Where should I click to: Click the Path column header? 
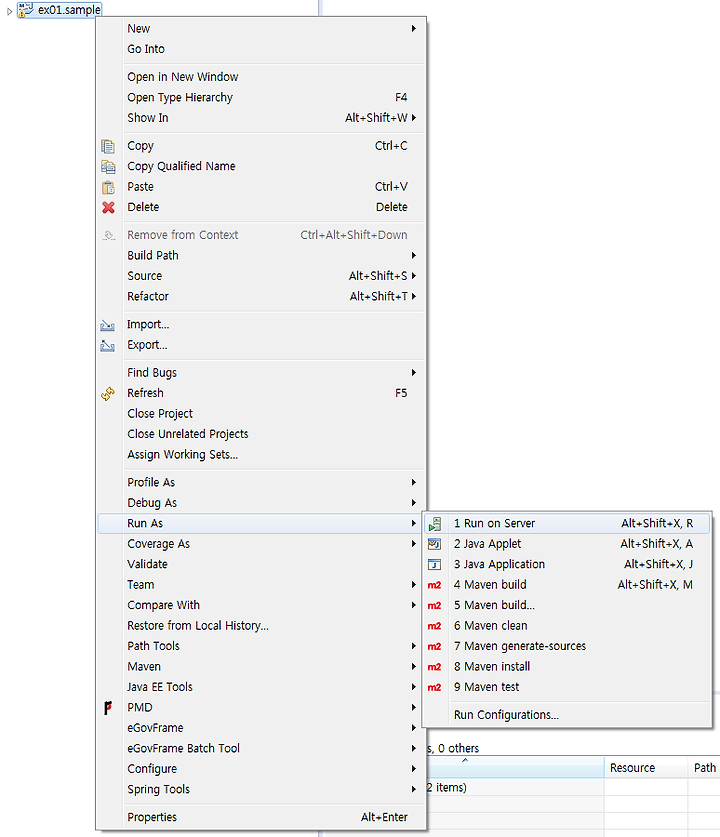[704, 768]
